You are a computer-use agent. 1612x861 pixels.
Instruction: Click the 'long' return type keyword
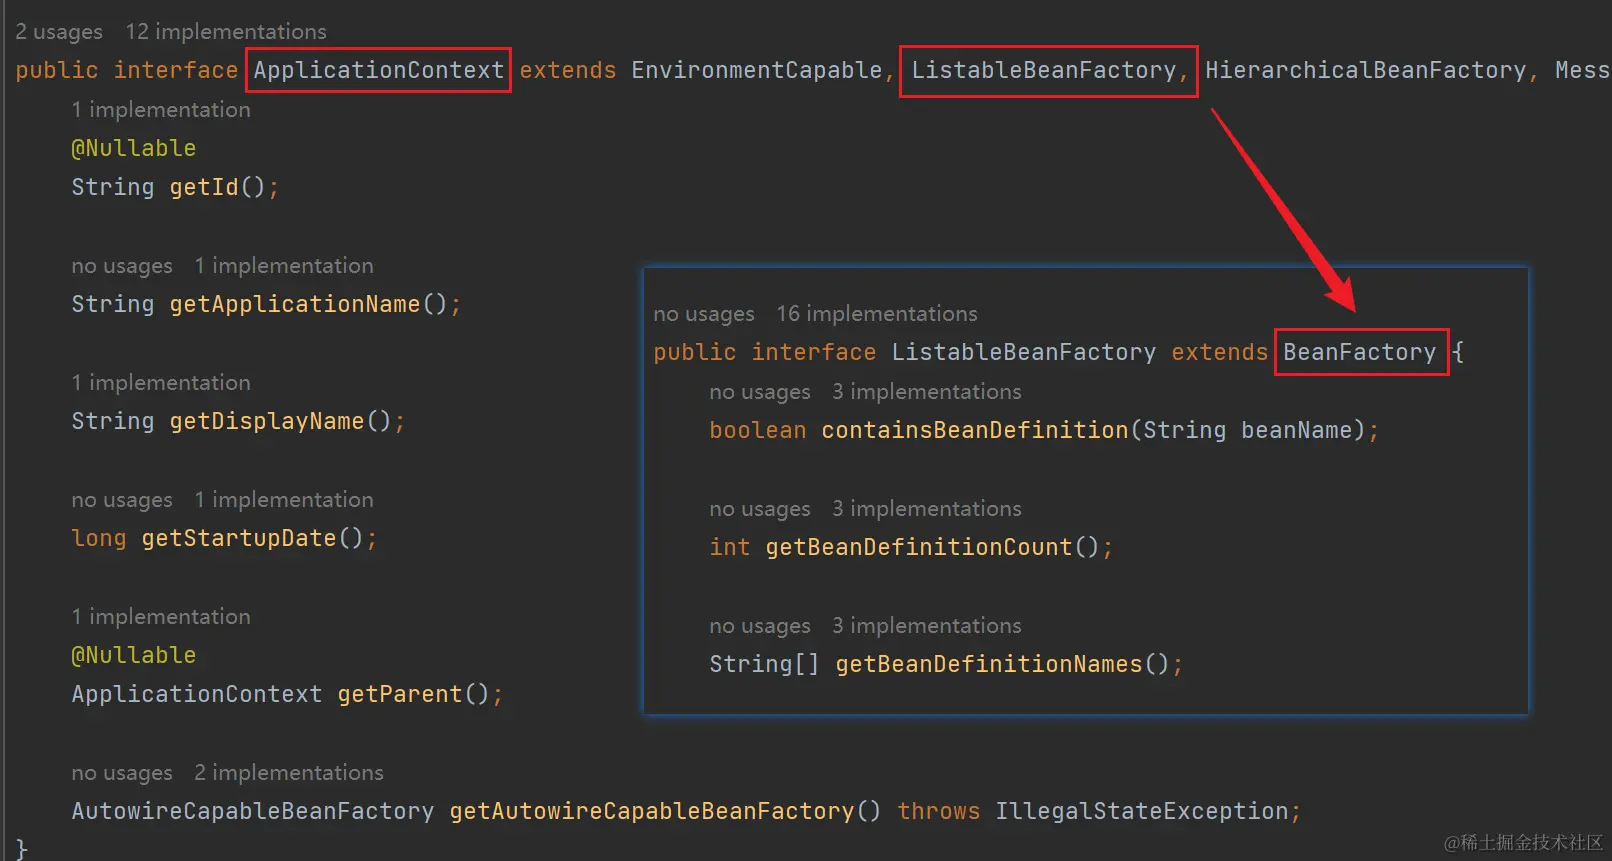coord(99,538)
